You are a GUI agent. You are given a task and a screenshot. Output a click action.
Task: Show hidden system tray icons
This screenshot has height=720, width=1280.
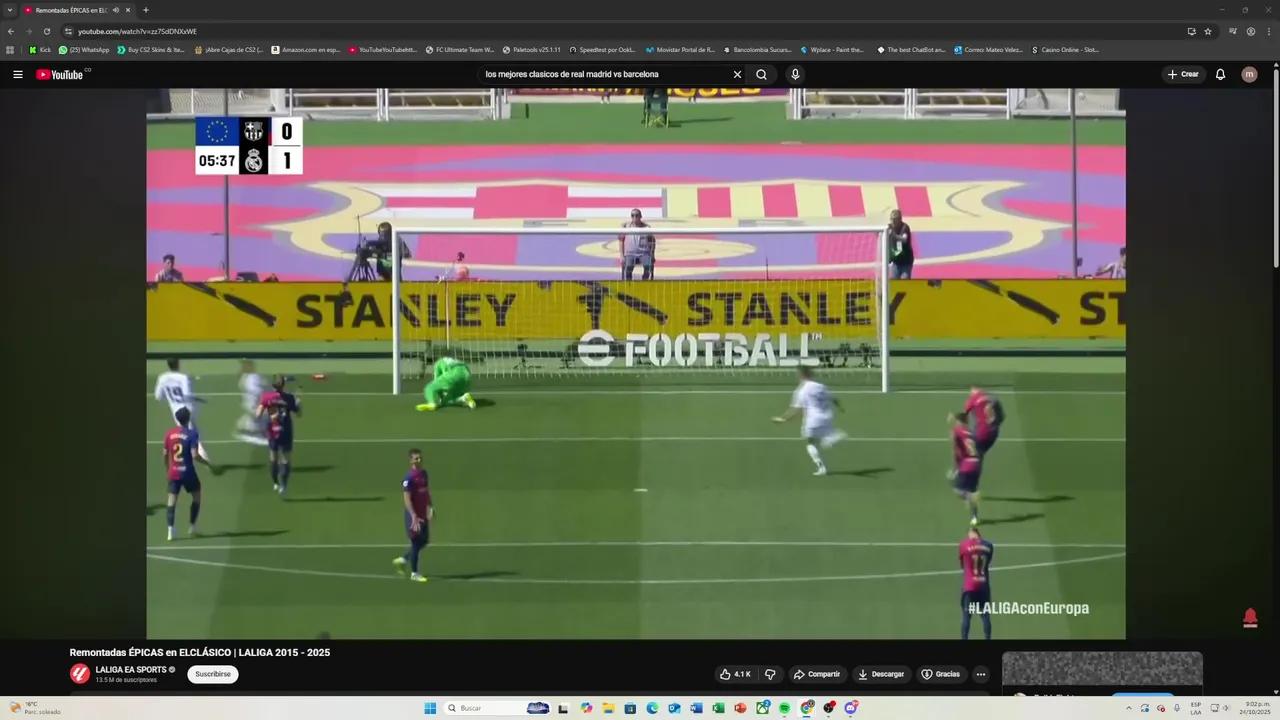1129,708
